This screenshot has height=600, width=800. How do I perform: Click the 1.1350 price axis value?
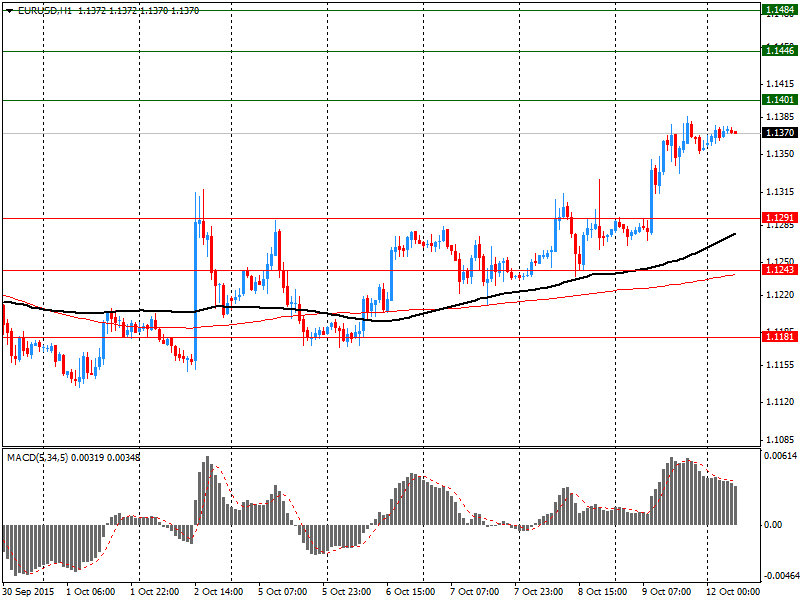point(780,153)
